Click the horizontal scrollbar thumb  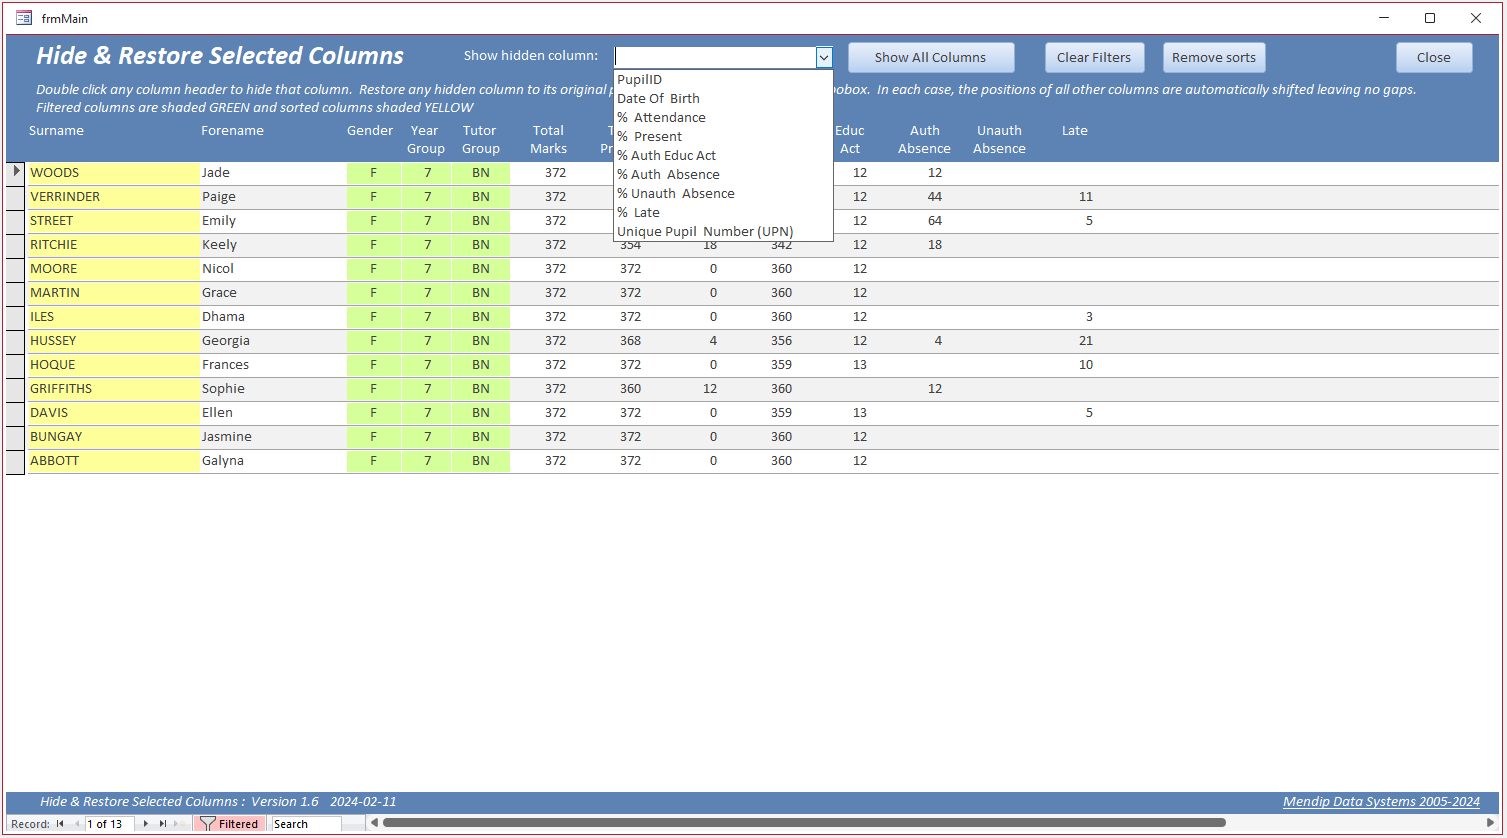804,823
